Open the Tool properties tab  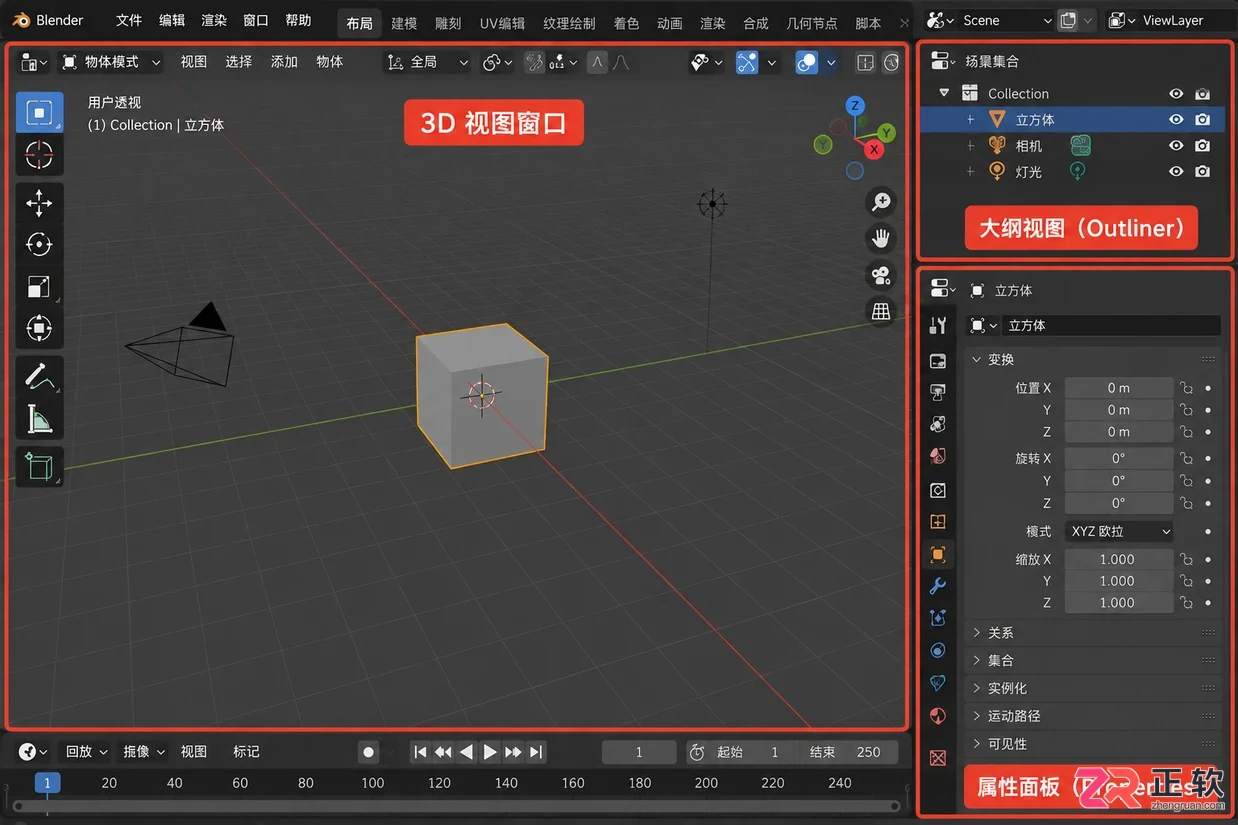click(938, 326)
